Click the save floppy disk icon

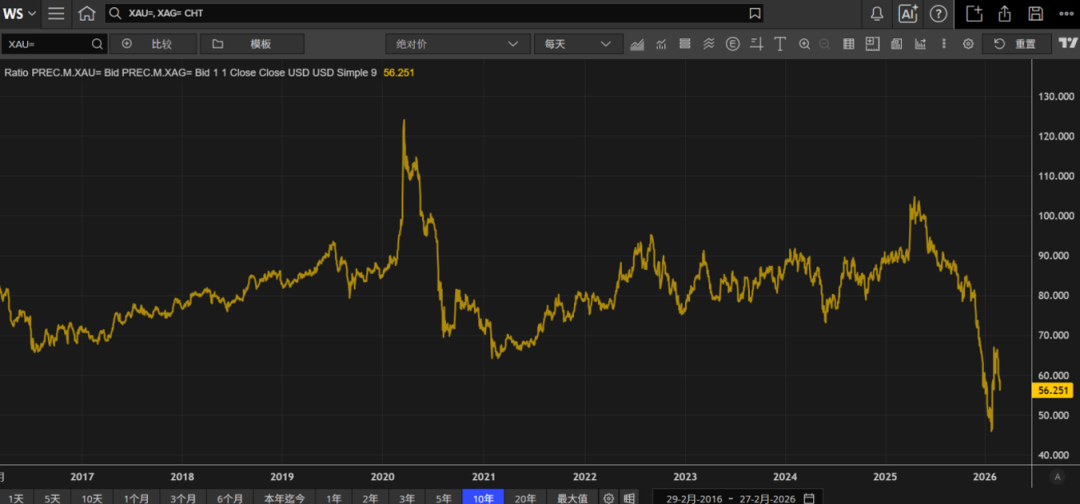point(1036,14)
